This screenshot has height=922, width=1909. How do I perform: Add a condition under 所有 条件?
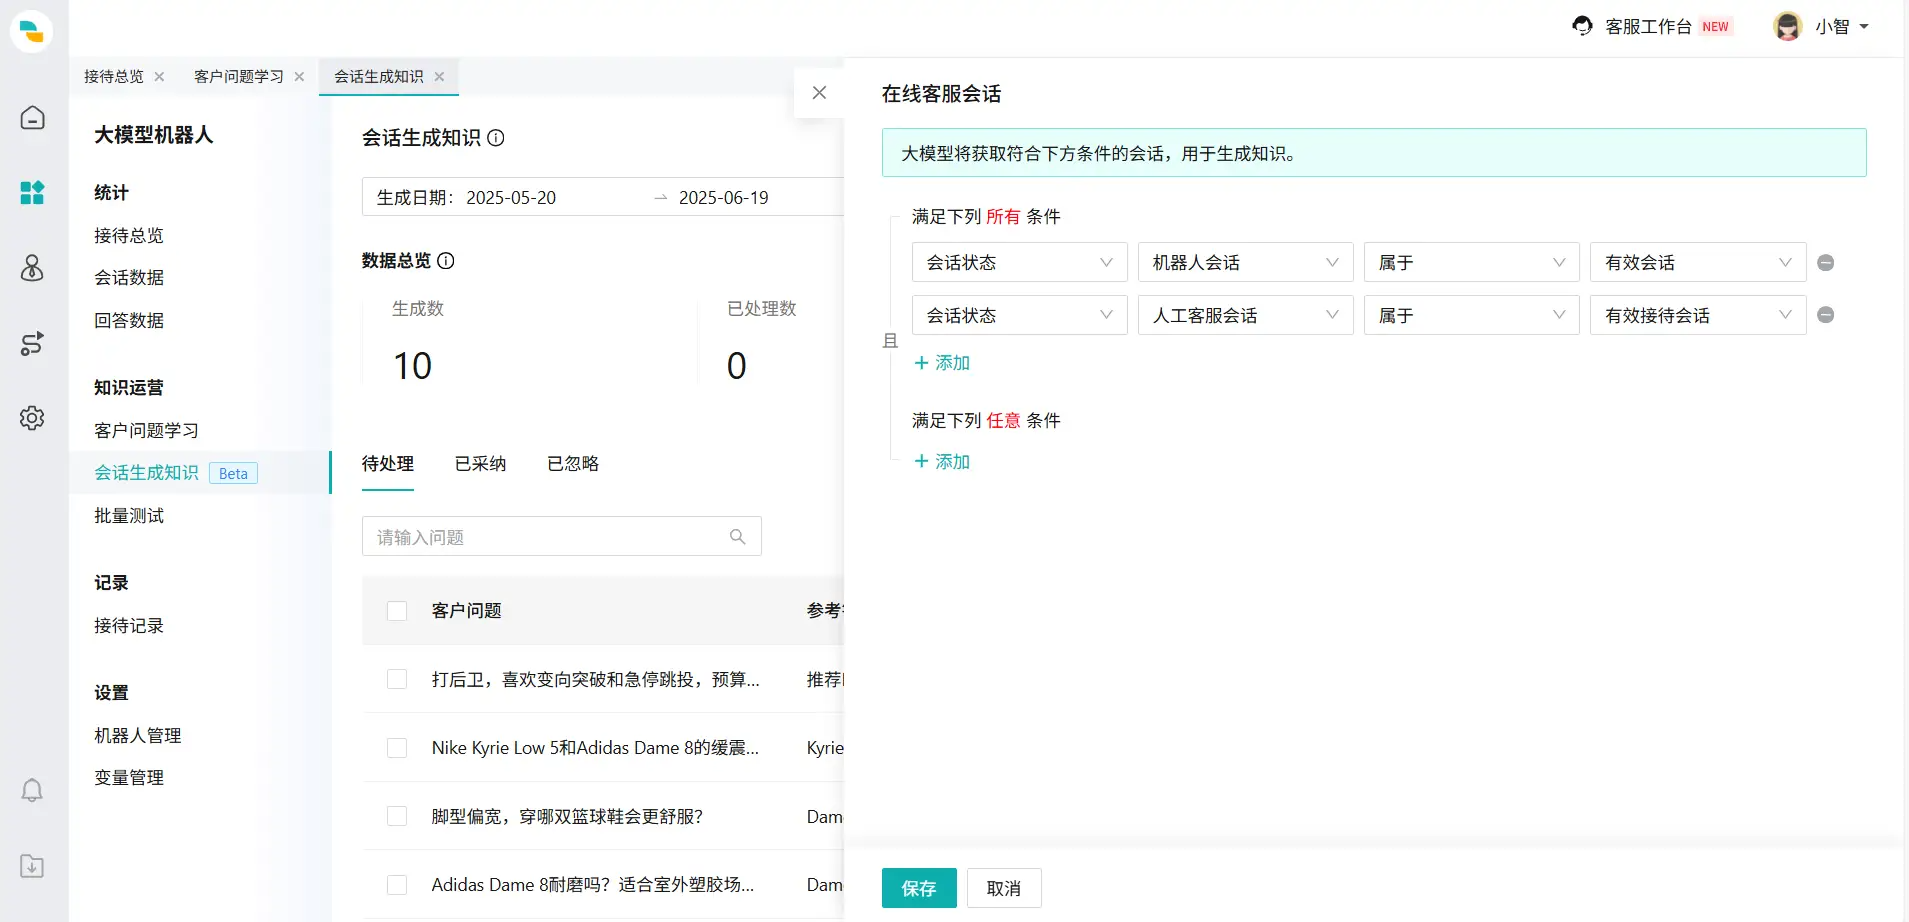tap(942, 363)
